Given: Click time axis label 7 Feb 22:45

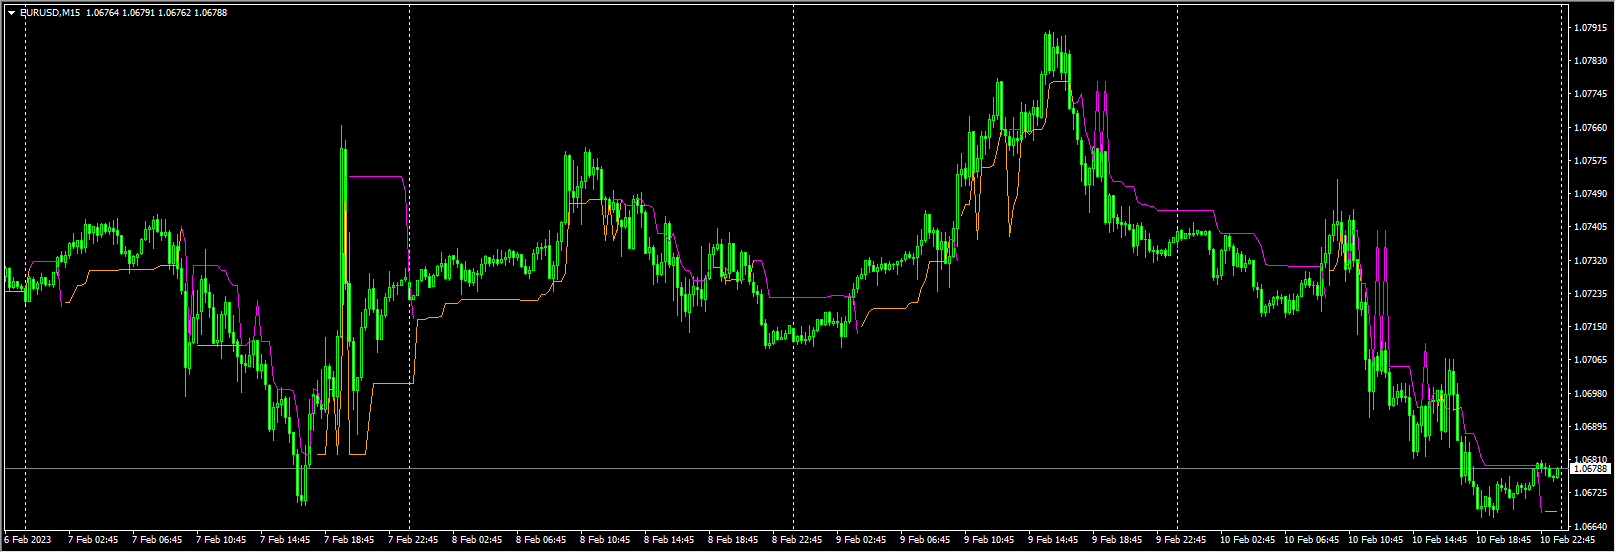Looking at the screenshot, I should (413, 540).
